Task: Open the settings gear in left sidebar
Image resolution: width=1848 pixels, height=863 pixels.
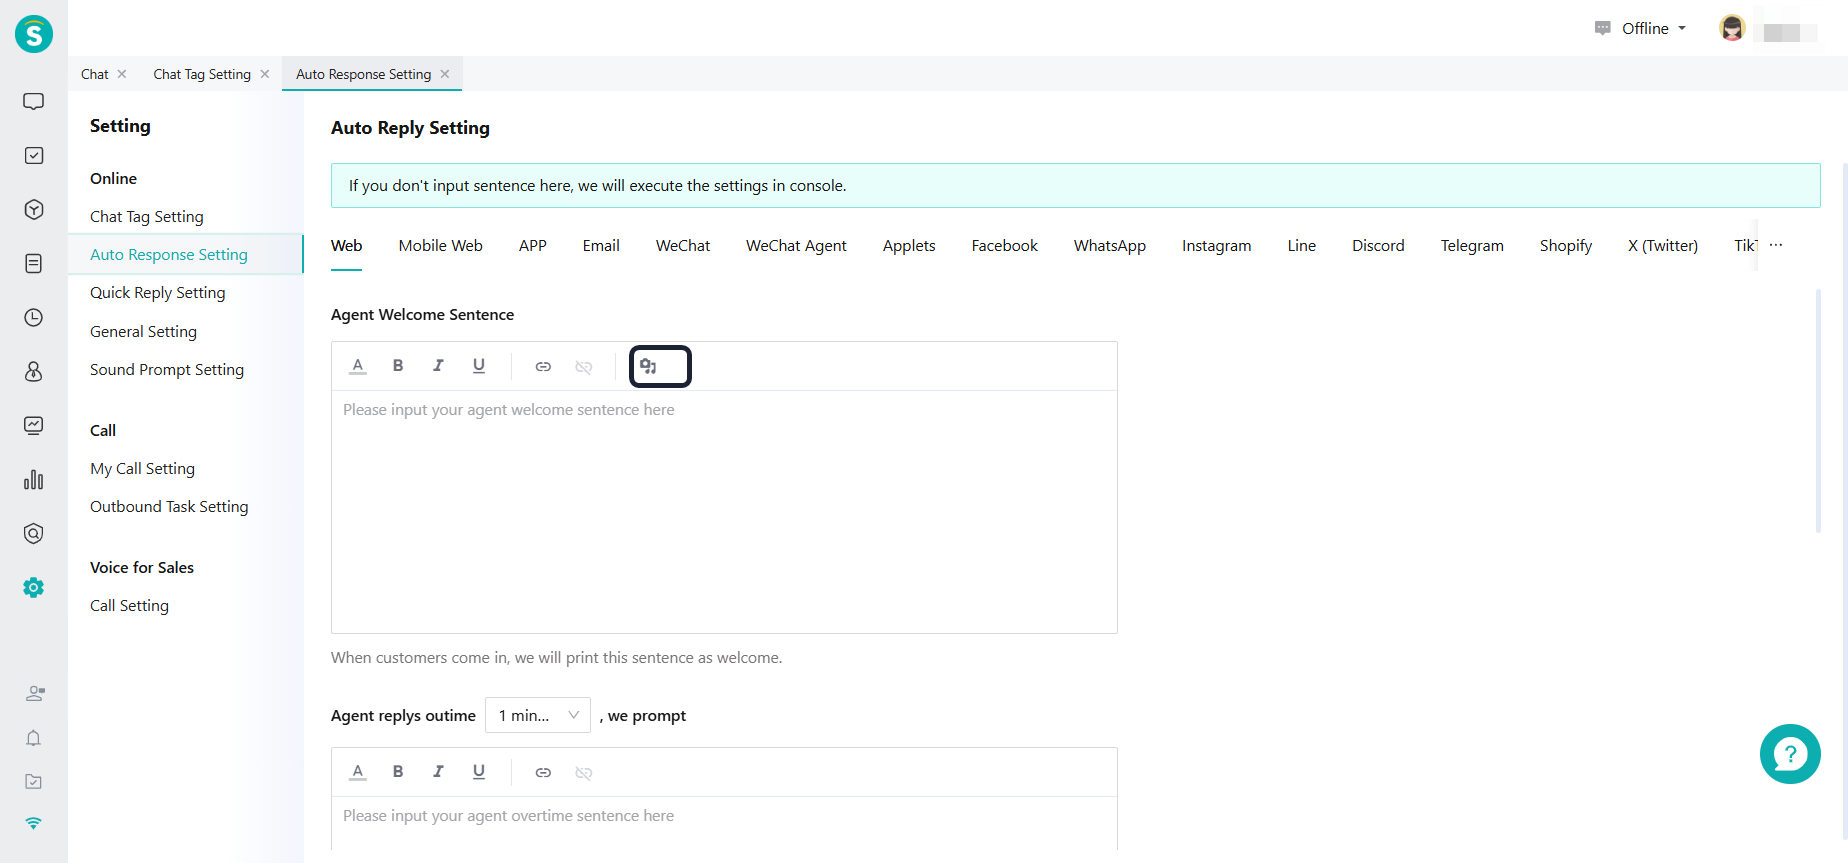Action: click(x=34, y=588)
